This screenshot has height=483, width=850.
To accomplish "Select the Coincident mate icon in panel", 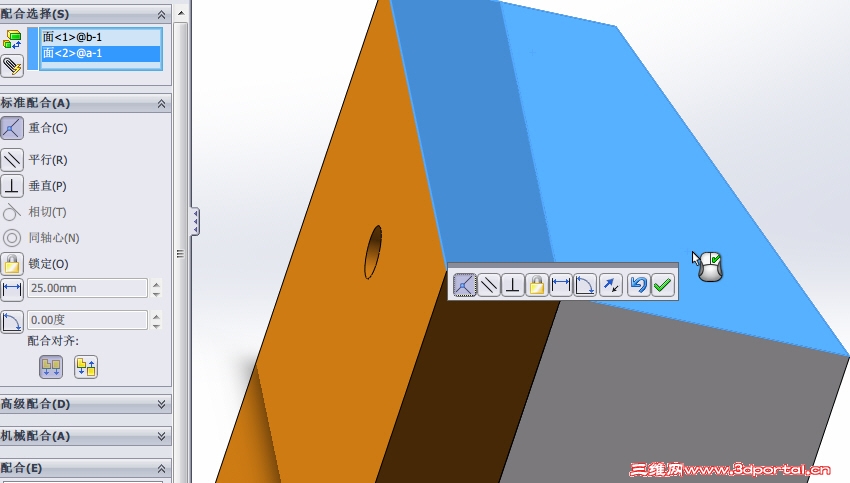I will pyautogui.click(x=12, y=128).
